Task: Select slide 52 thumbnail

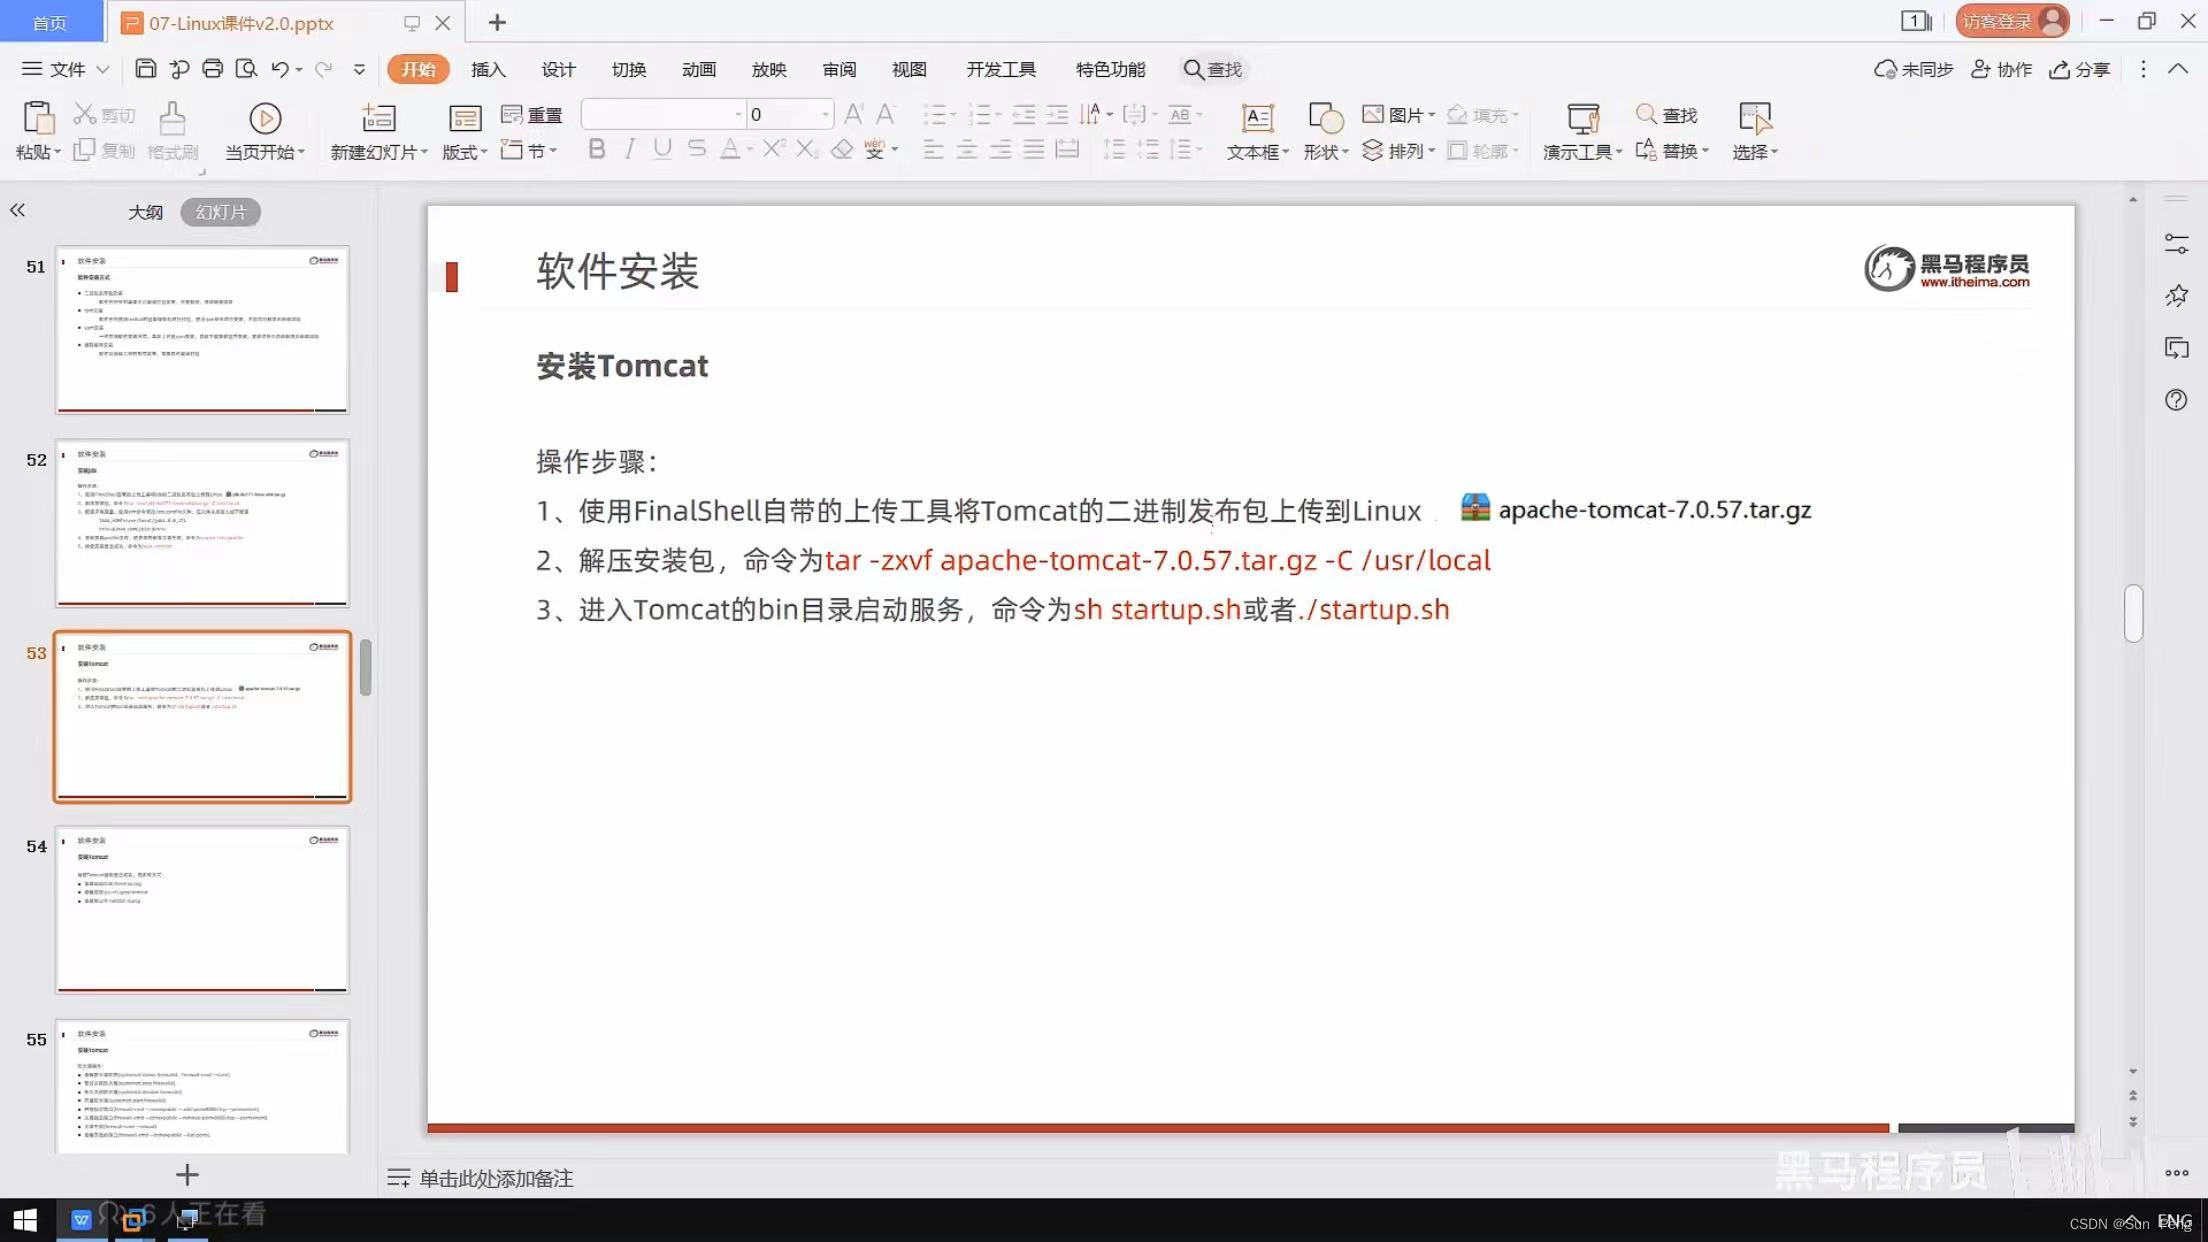Action: (x=202, y=523)
